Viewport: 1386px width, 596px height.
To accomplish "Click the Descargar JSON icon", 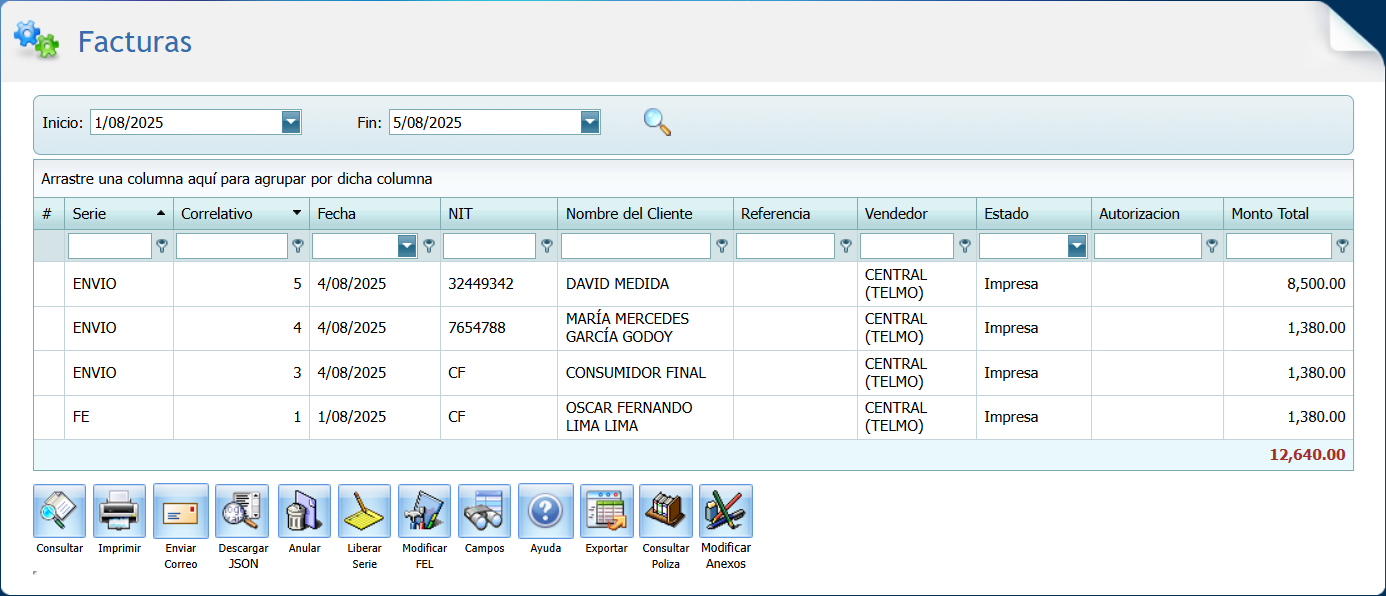I will click(242, 511).
